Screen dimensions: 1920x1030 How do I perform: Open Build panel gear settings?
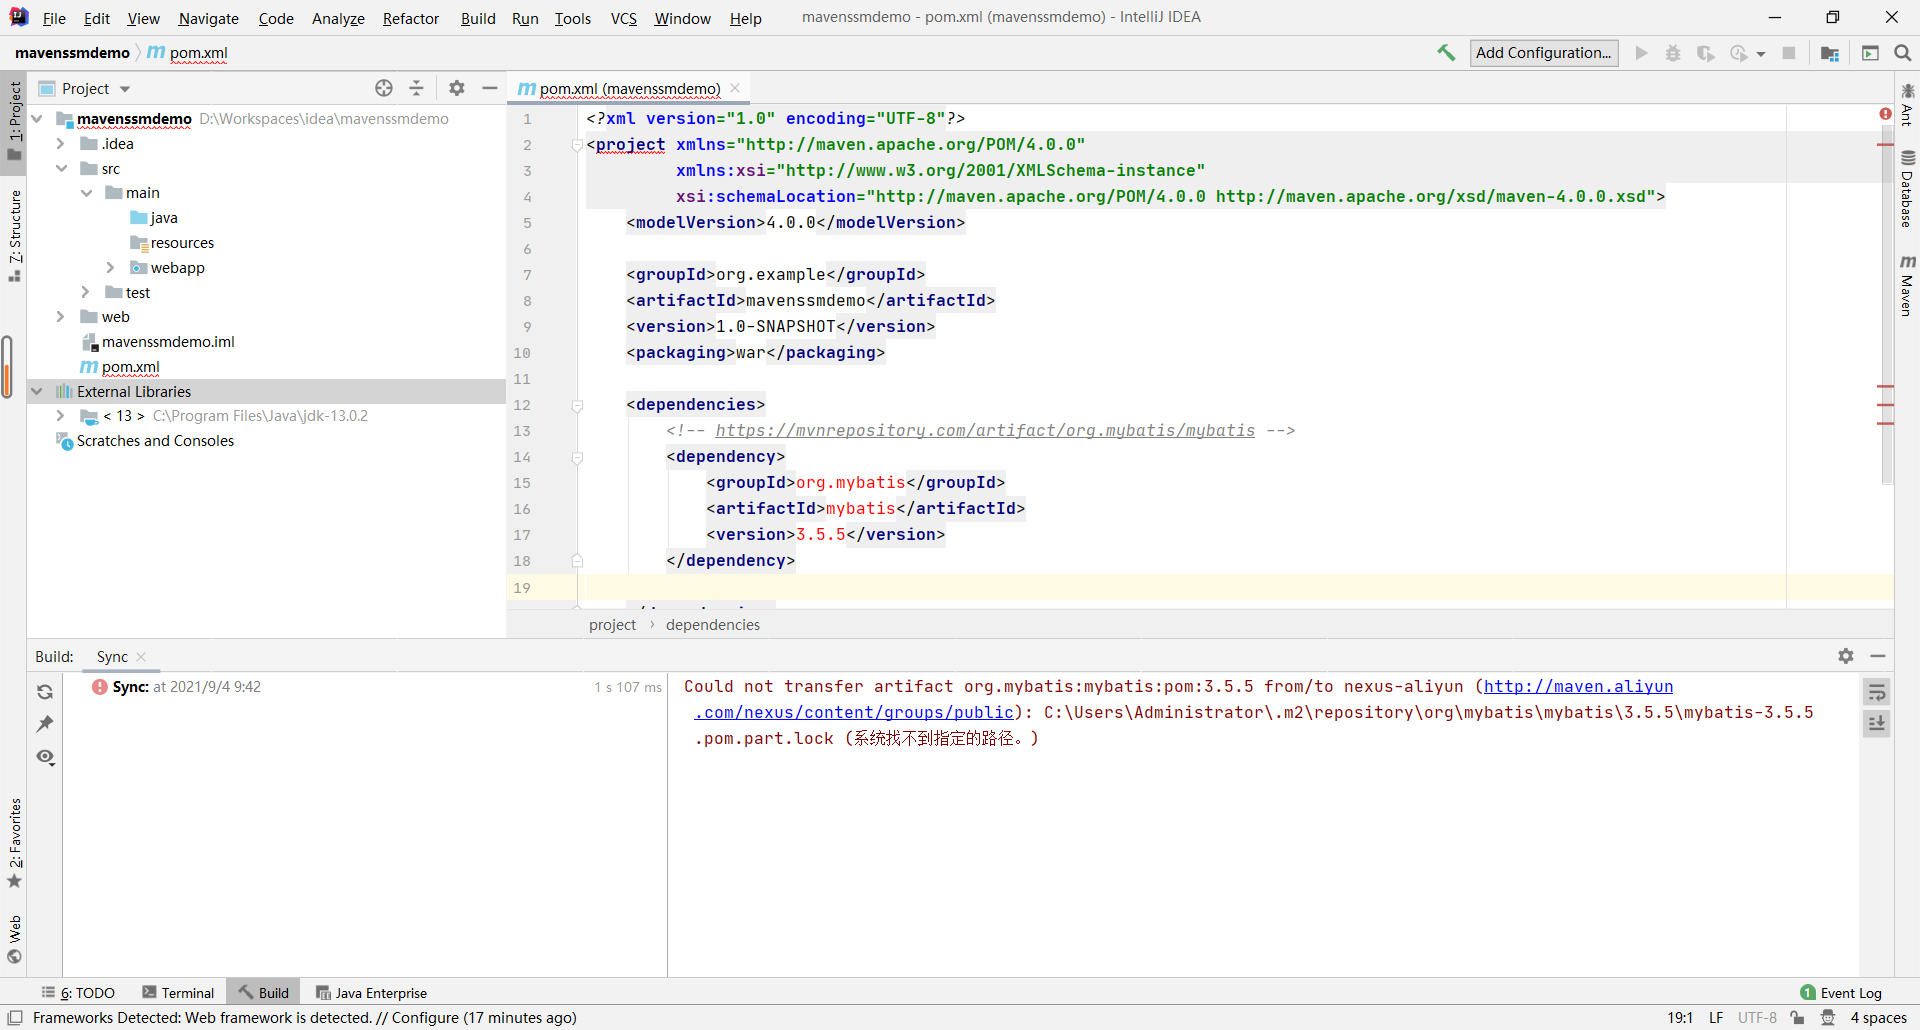1846,656
